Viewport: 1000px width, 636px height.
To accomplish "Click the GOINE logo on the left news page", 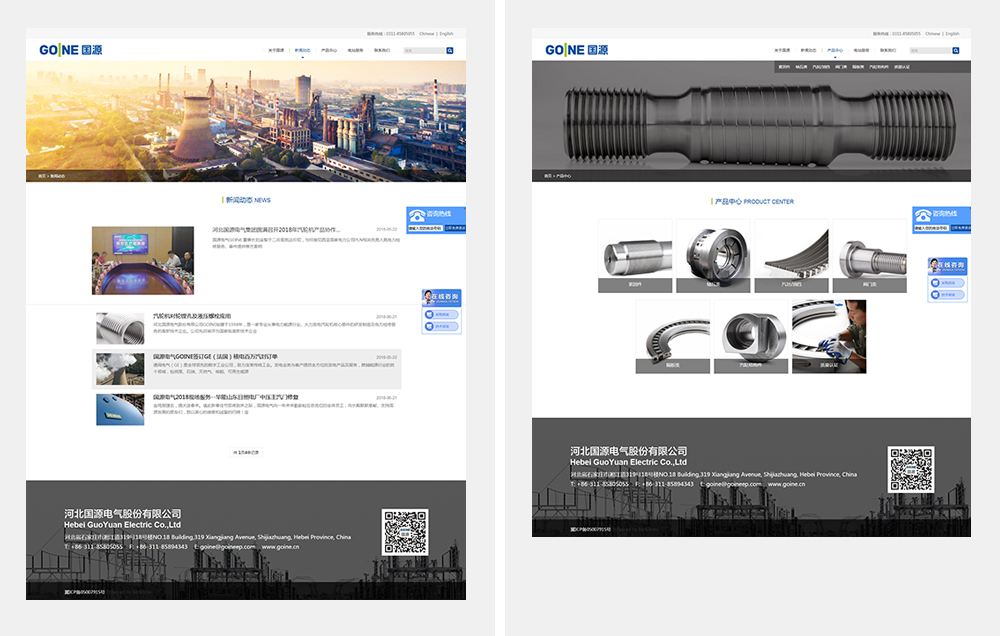I will [x=70, y=49].
